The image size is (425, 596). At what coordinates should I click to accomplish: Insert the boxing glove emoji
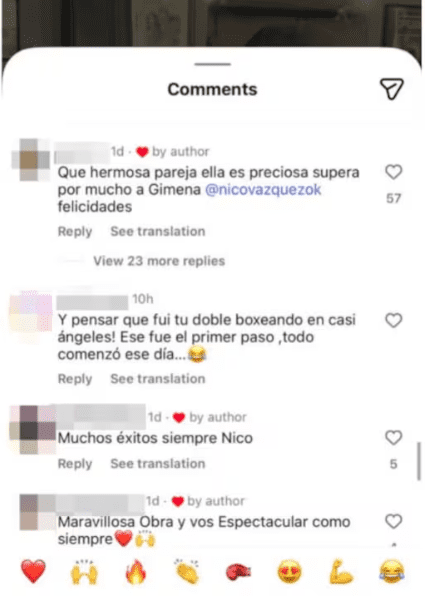click(x=238, y=572)
